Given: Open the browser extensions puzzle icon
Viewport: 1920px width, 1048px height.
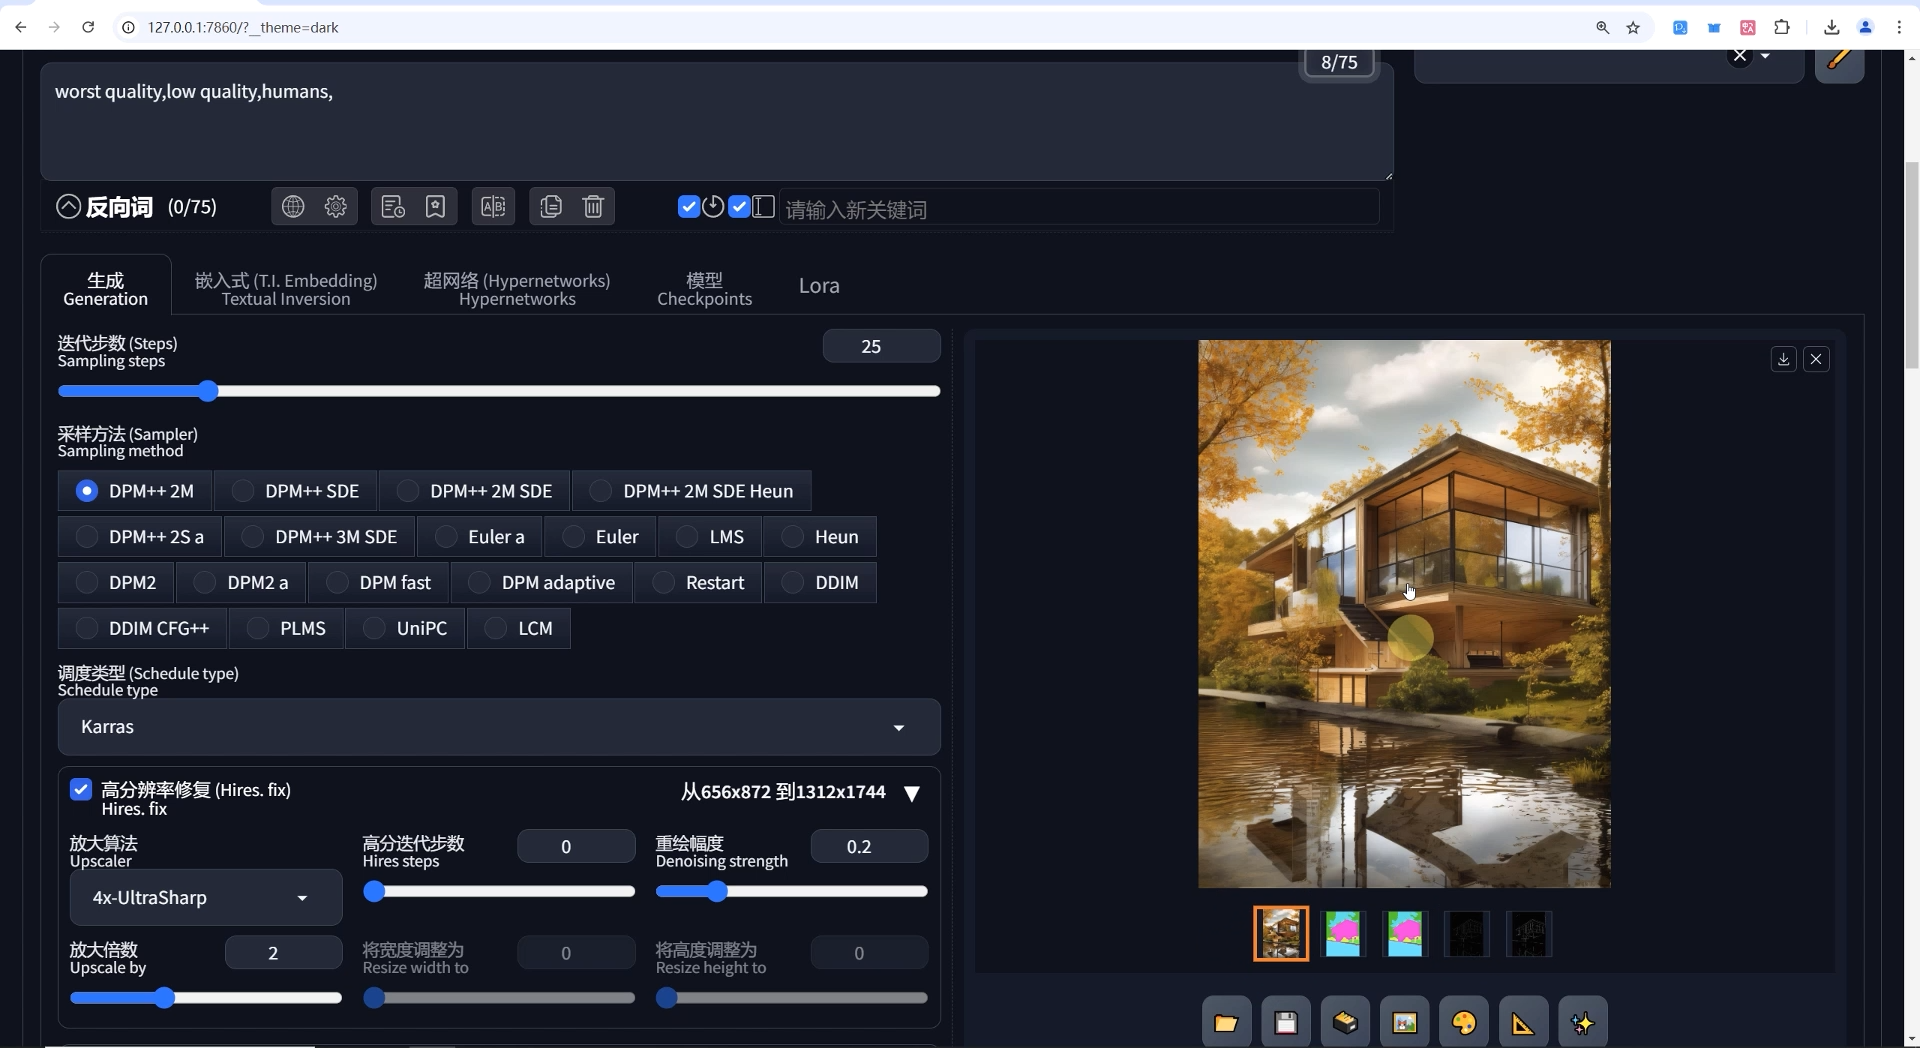Looking at the screenshot, I should click(x=1782, y=27).
